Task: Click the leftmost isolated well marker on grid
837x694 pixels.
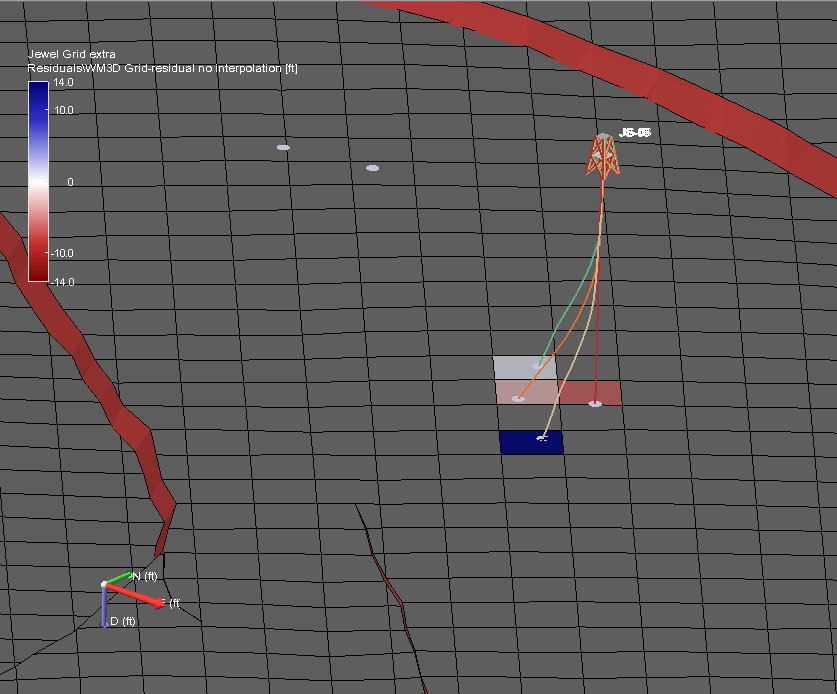Action: tap(283, 147)
